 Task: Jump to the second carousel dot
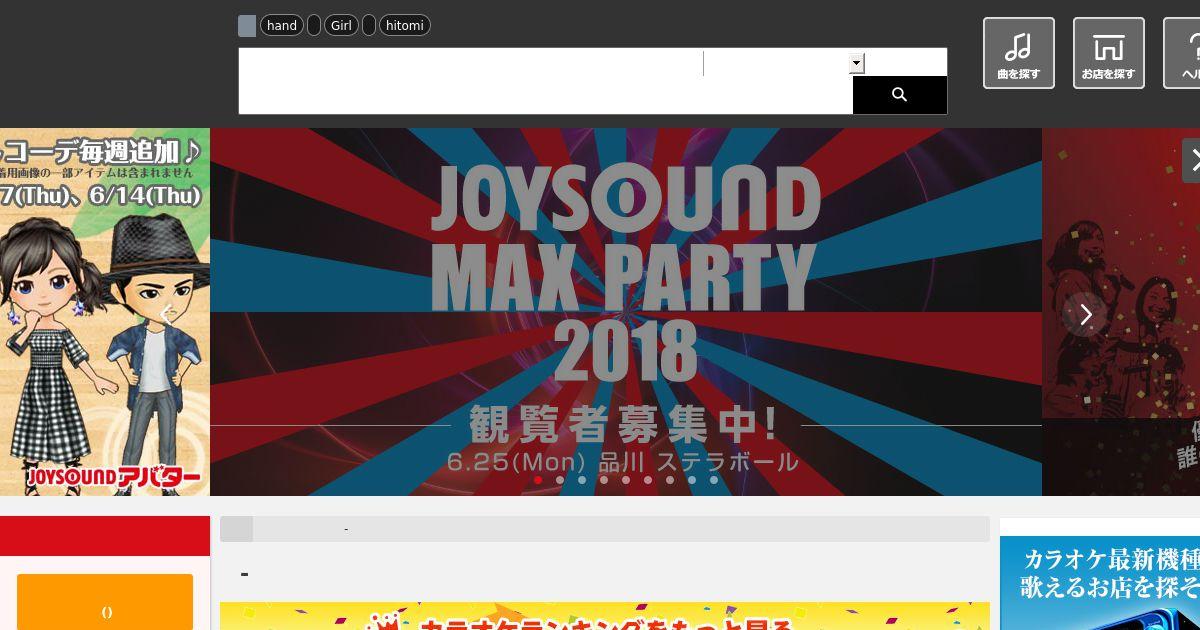[560, 480]
